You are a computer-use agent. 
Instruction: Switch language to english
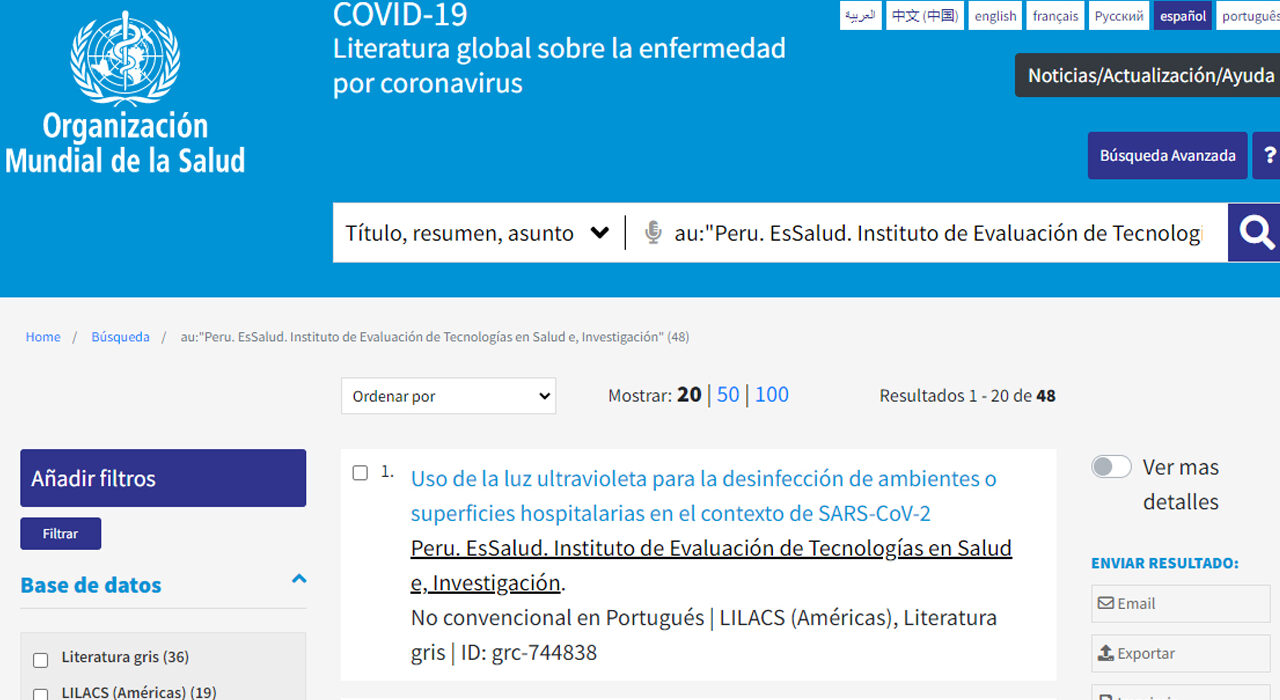(995, 16)
